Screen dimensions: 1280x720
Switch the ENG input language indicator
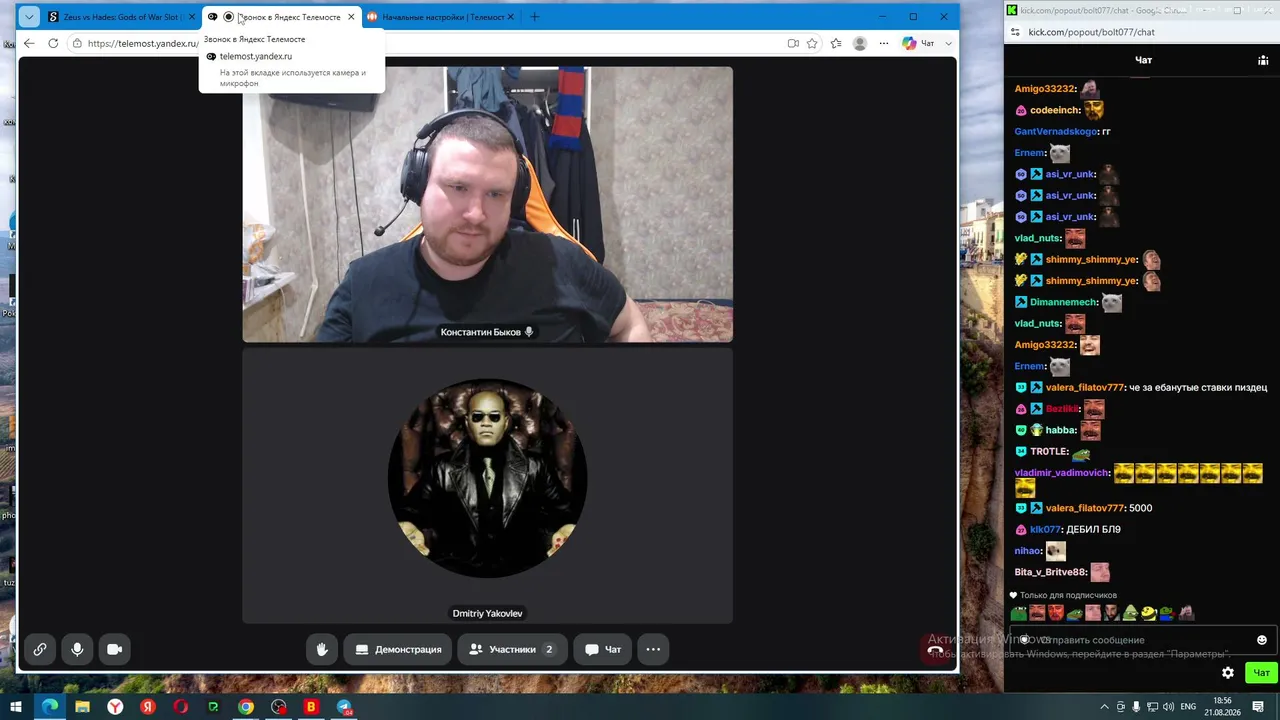click(x=1188, y=707)
